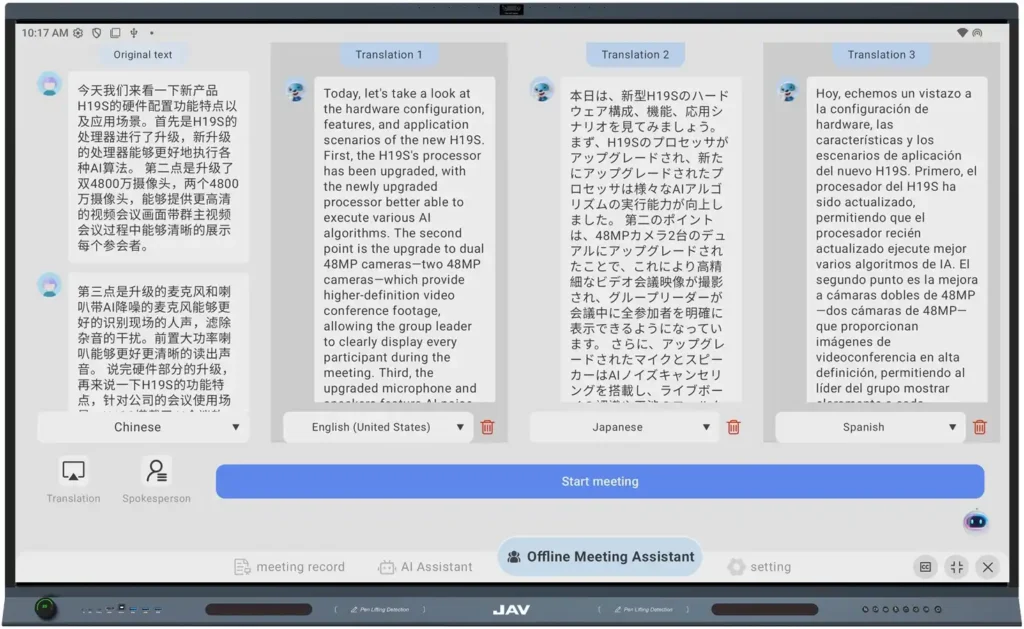Open the Spanish language dropdown
1024x629 pixels.
click(x=871, y=427)
